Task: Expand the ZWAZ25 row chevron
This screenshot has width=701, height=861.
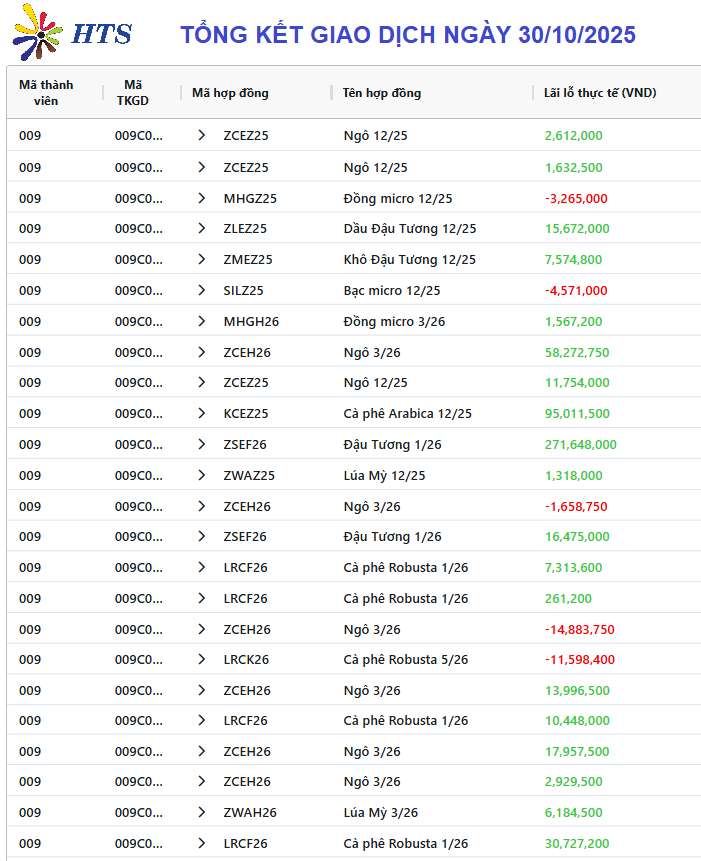Action: pos(201,475)
